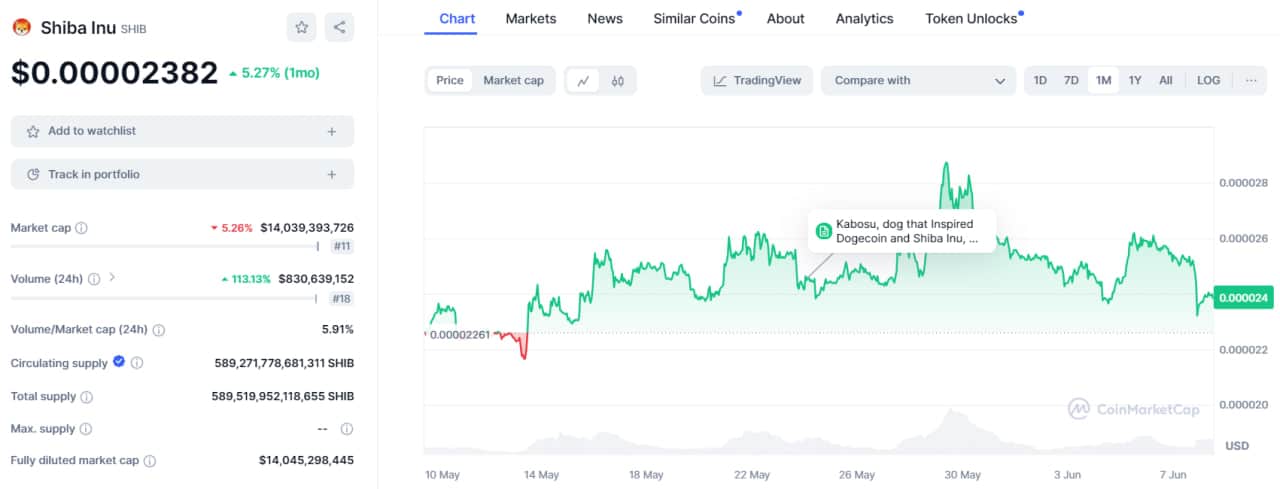Click the news document icon on the chart
Screen dimensions: 1280x489
[x=824, y=231]
